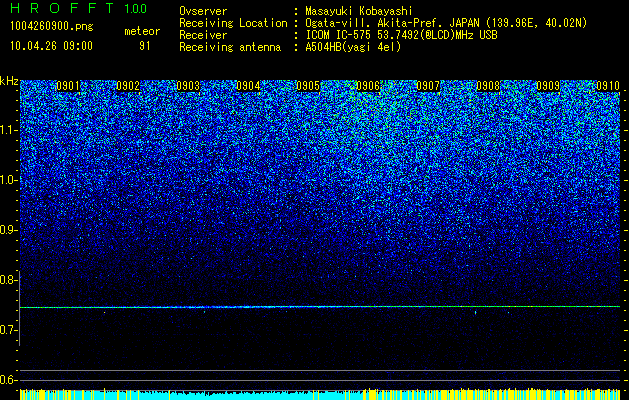Click the cyan signal level bar graph
The image size is (629, 400).
(320, 394)
